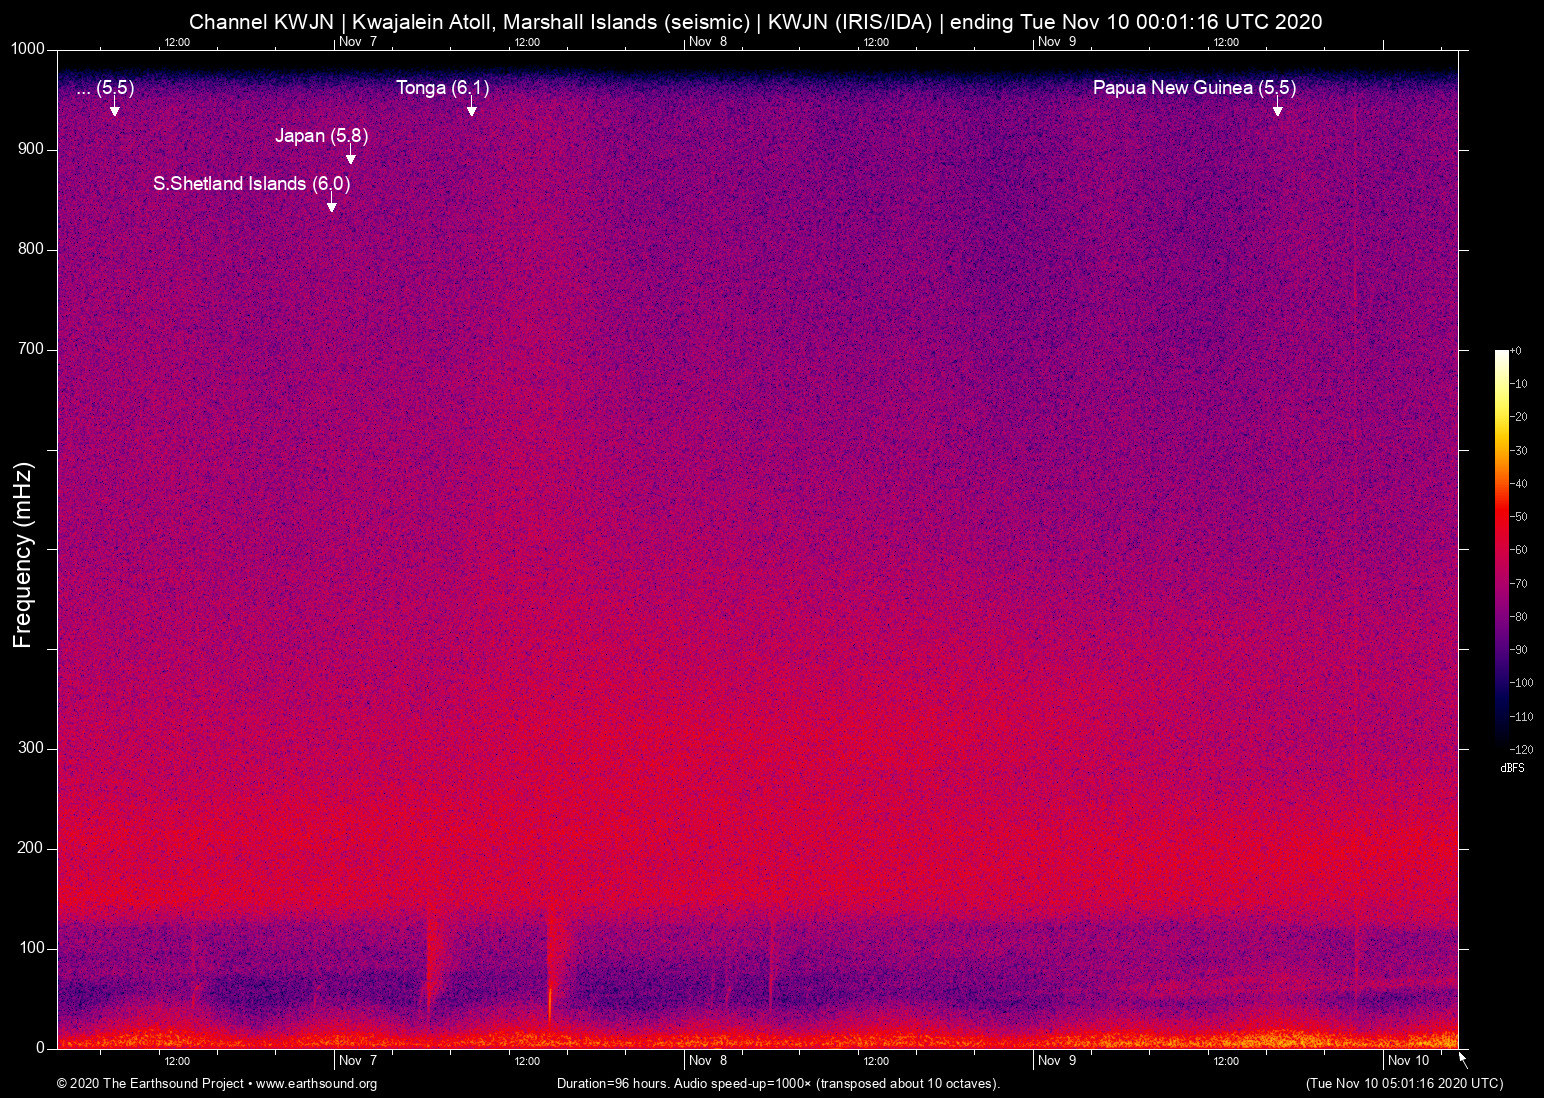Select the Papua New Guinea (5.5) label
This screenshot has width=1544, height=1098.
[x=1193, y=88]
